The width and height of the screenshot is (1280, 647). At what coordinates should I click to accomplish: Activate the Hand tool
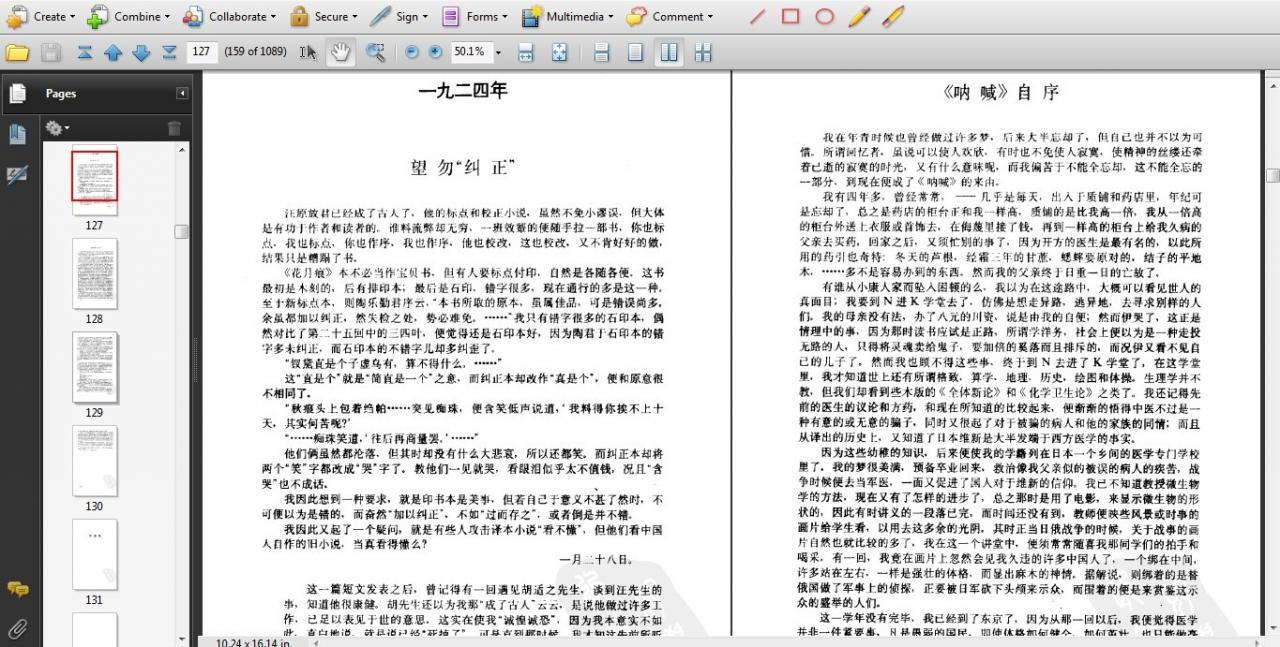(341, 52)
